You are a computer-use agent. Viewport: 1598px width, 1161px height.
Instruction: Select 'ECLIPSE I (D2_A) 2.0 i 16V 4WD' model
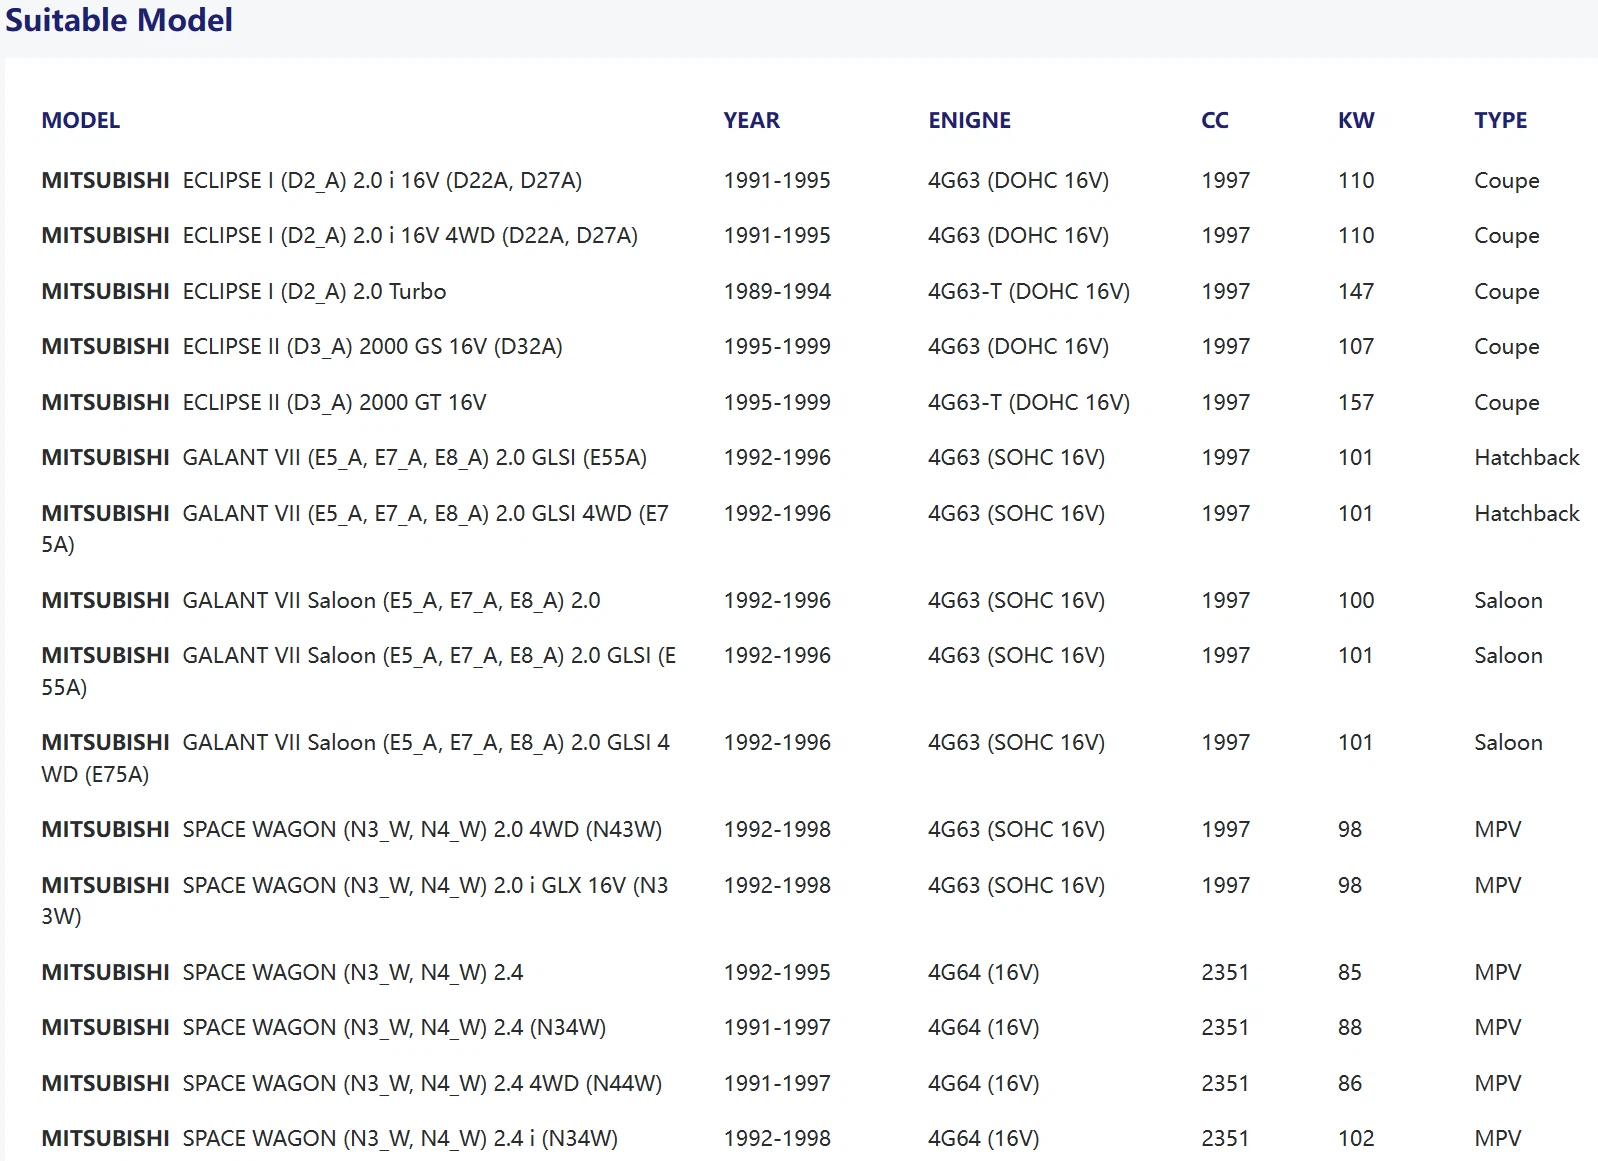340,235
